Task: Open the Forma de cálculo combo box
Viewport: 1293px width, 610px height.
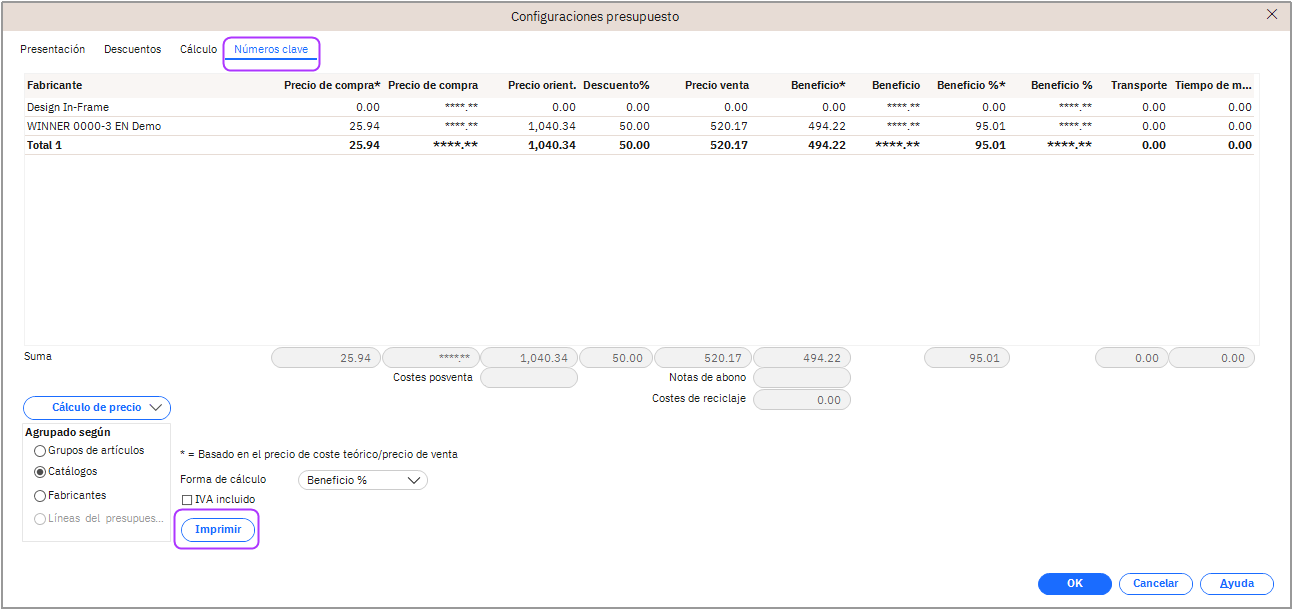Action: tap(362, 480)
